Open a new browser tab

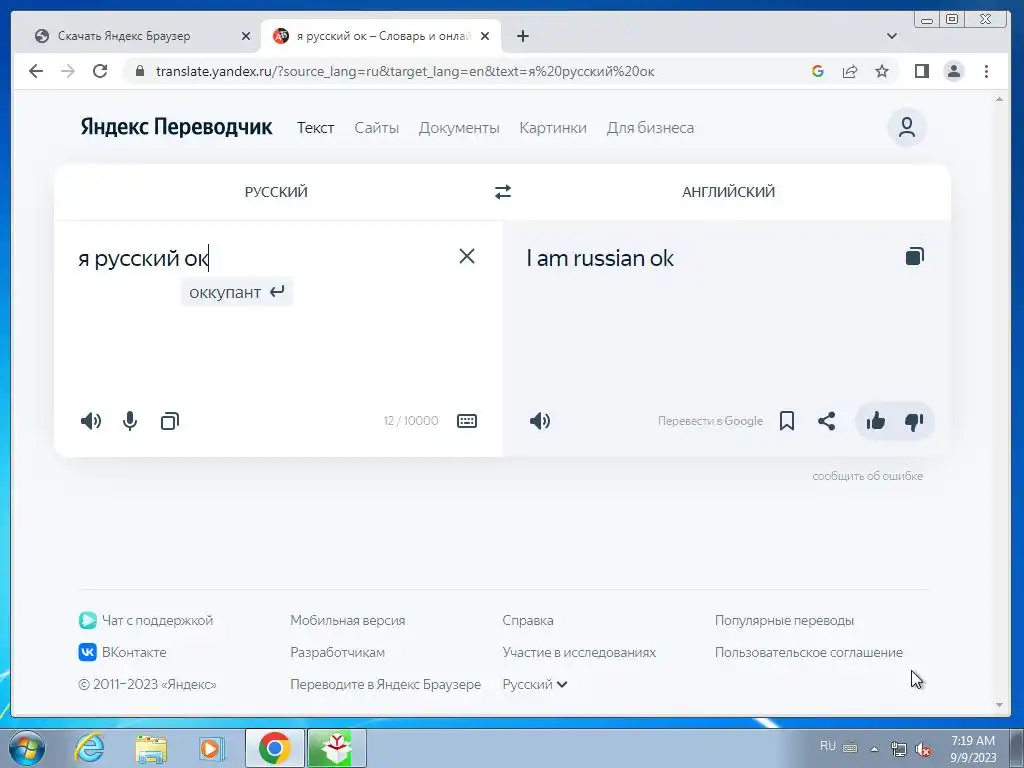pyautogui.click(x=522, y=36)
